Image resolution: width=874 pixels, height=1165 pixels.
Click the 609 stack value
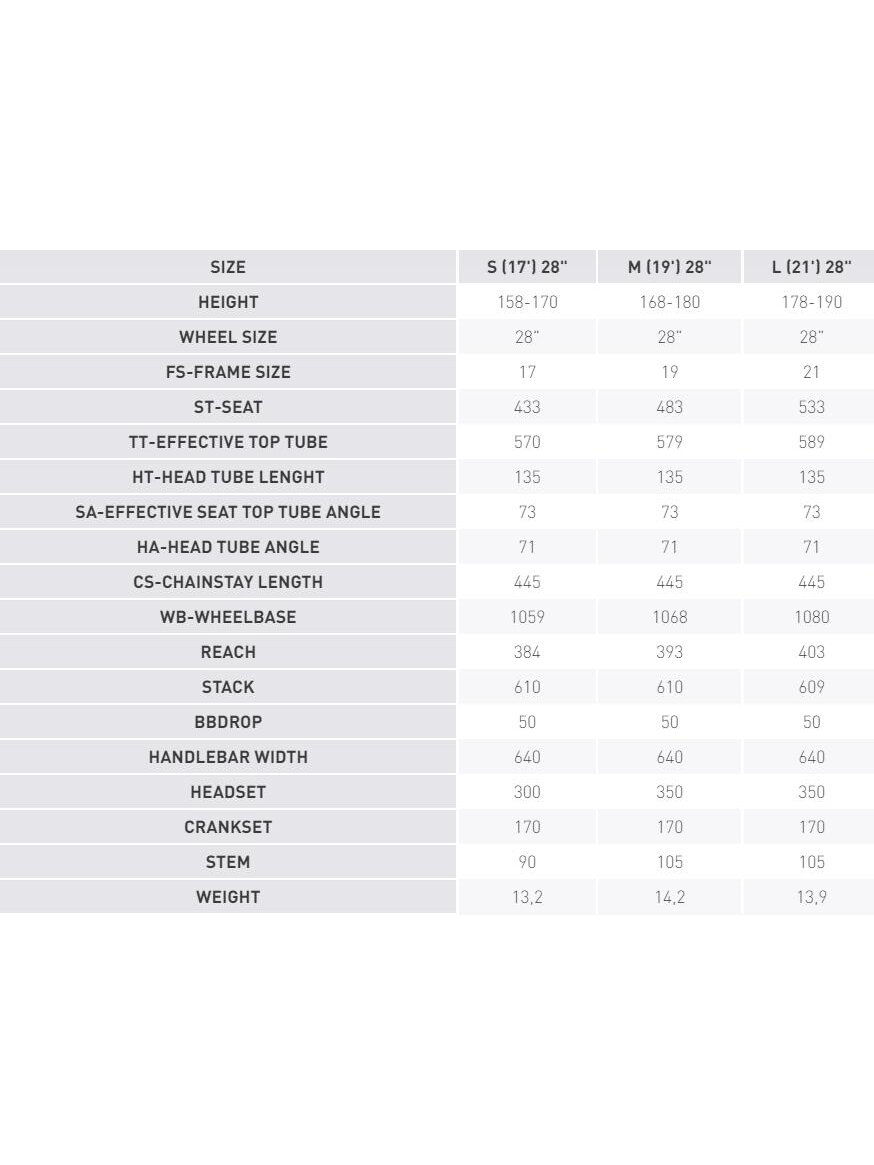pos(810,687)
